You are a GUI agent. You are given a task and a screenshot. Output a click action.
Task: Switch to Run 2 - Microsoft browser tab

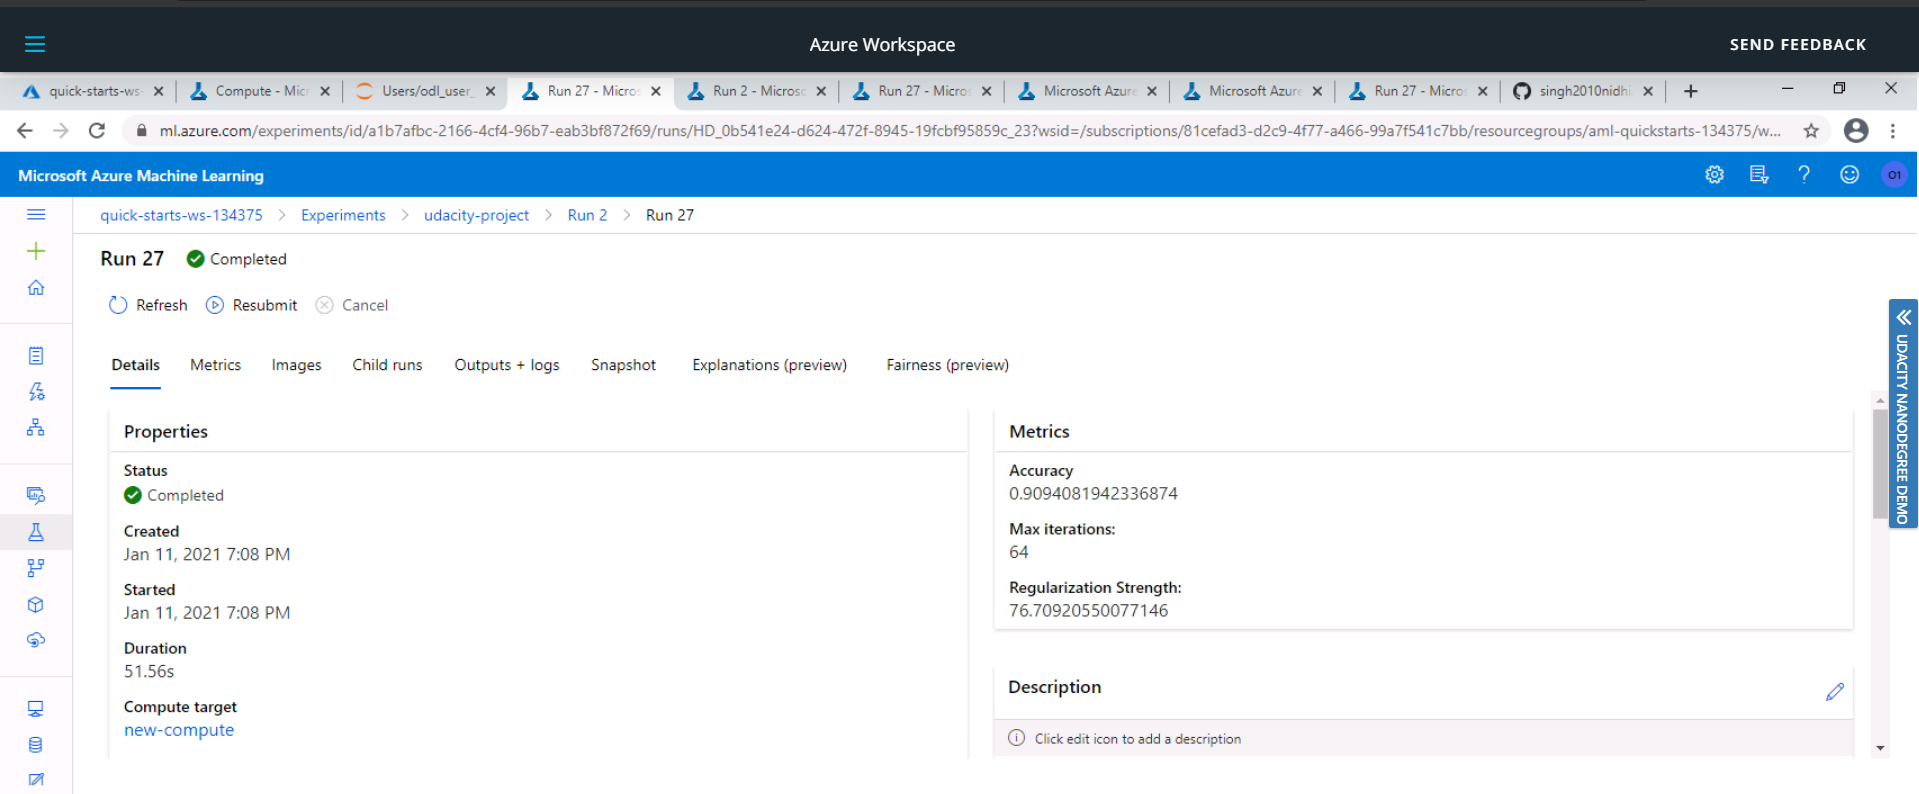click(x=756, y=91)
